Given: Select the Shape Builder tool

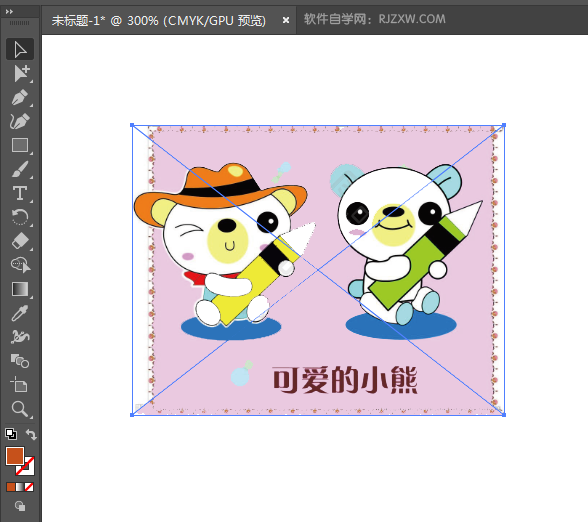Looking at the screenshot, I should [x=20, y=265].
